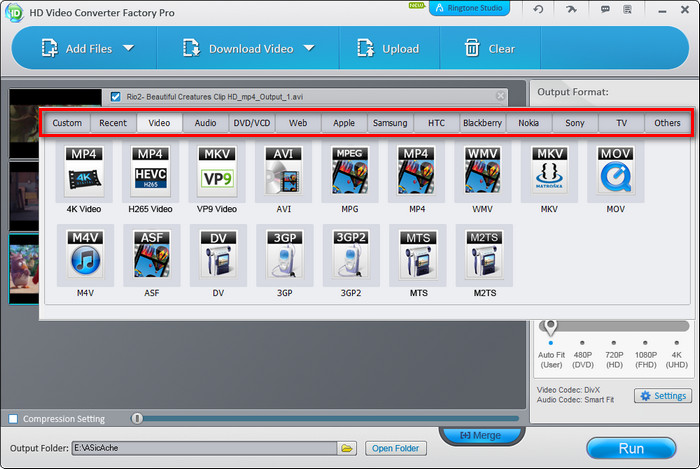
Task: Choose the MPG format icon
Action: coord(350,172)
